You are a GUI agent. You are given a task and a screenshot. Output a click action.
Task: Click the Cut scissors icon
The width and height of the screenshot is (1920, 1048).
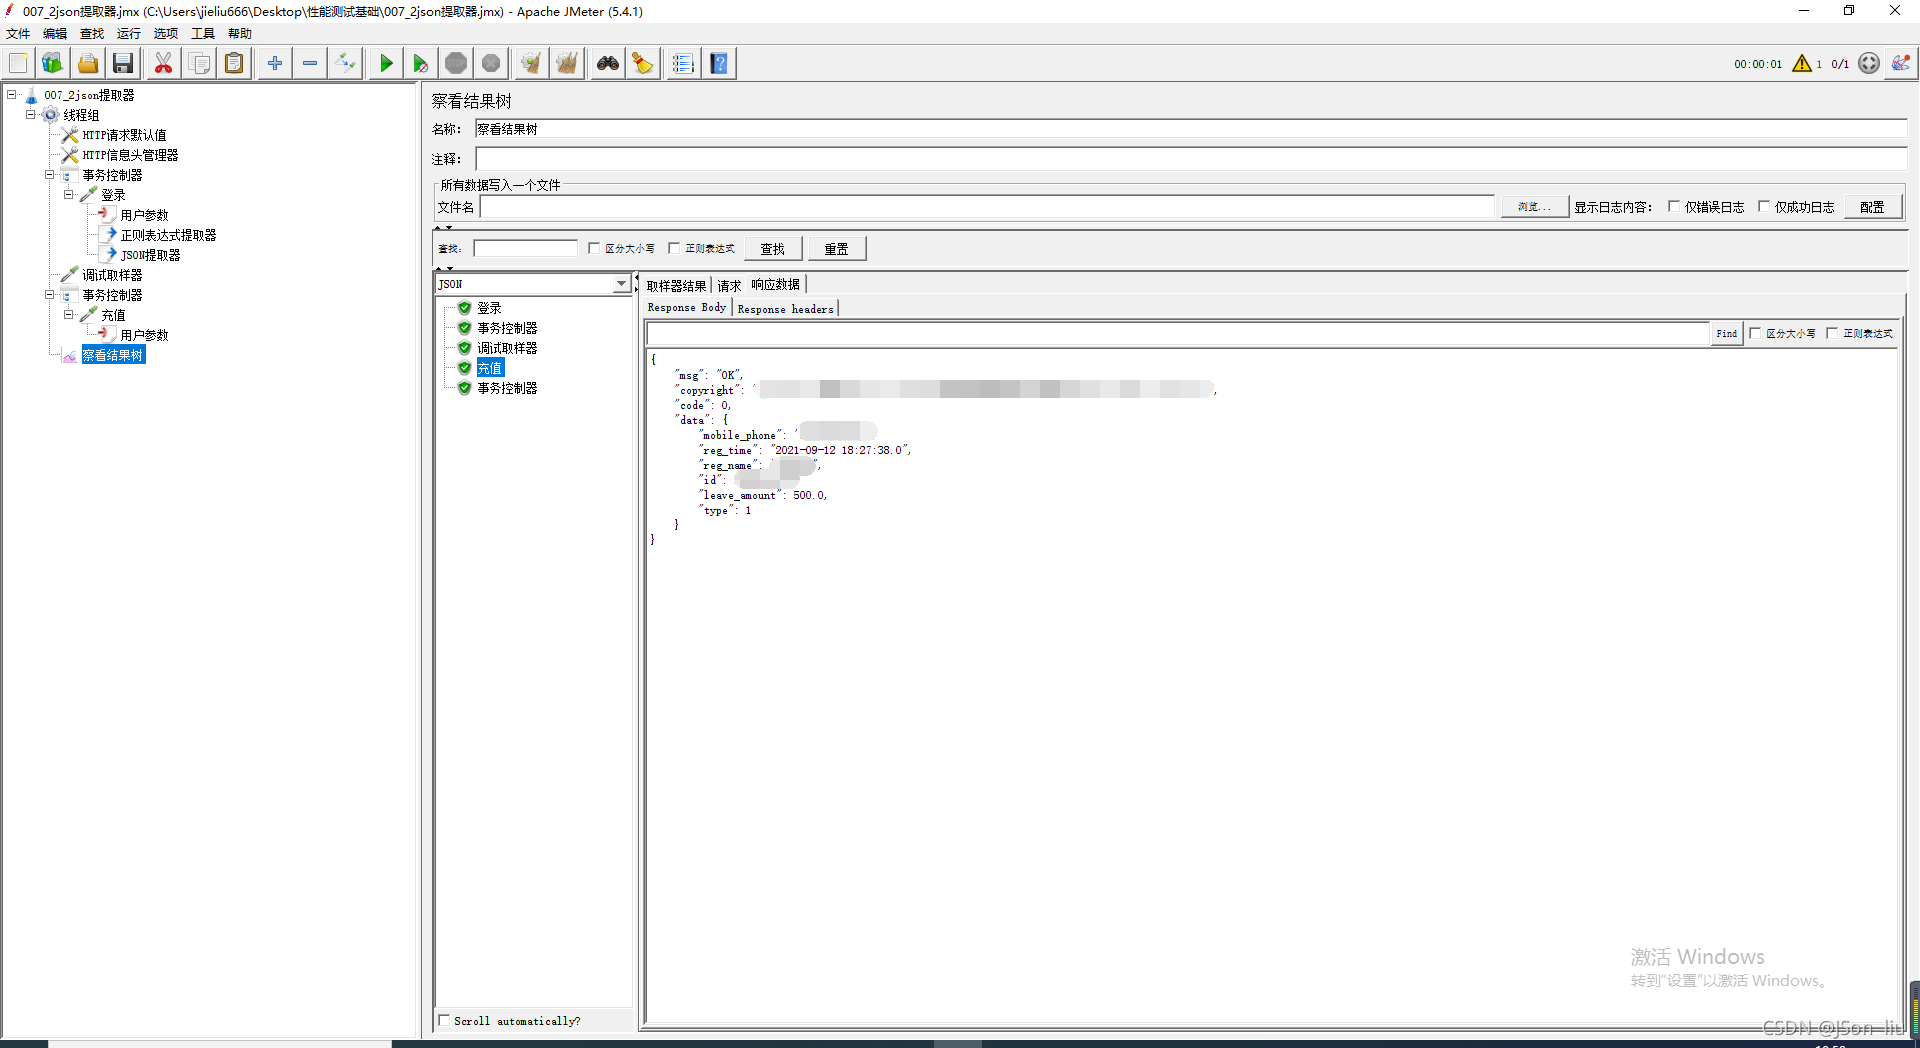(163, 63)
